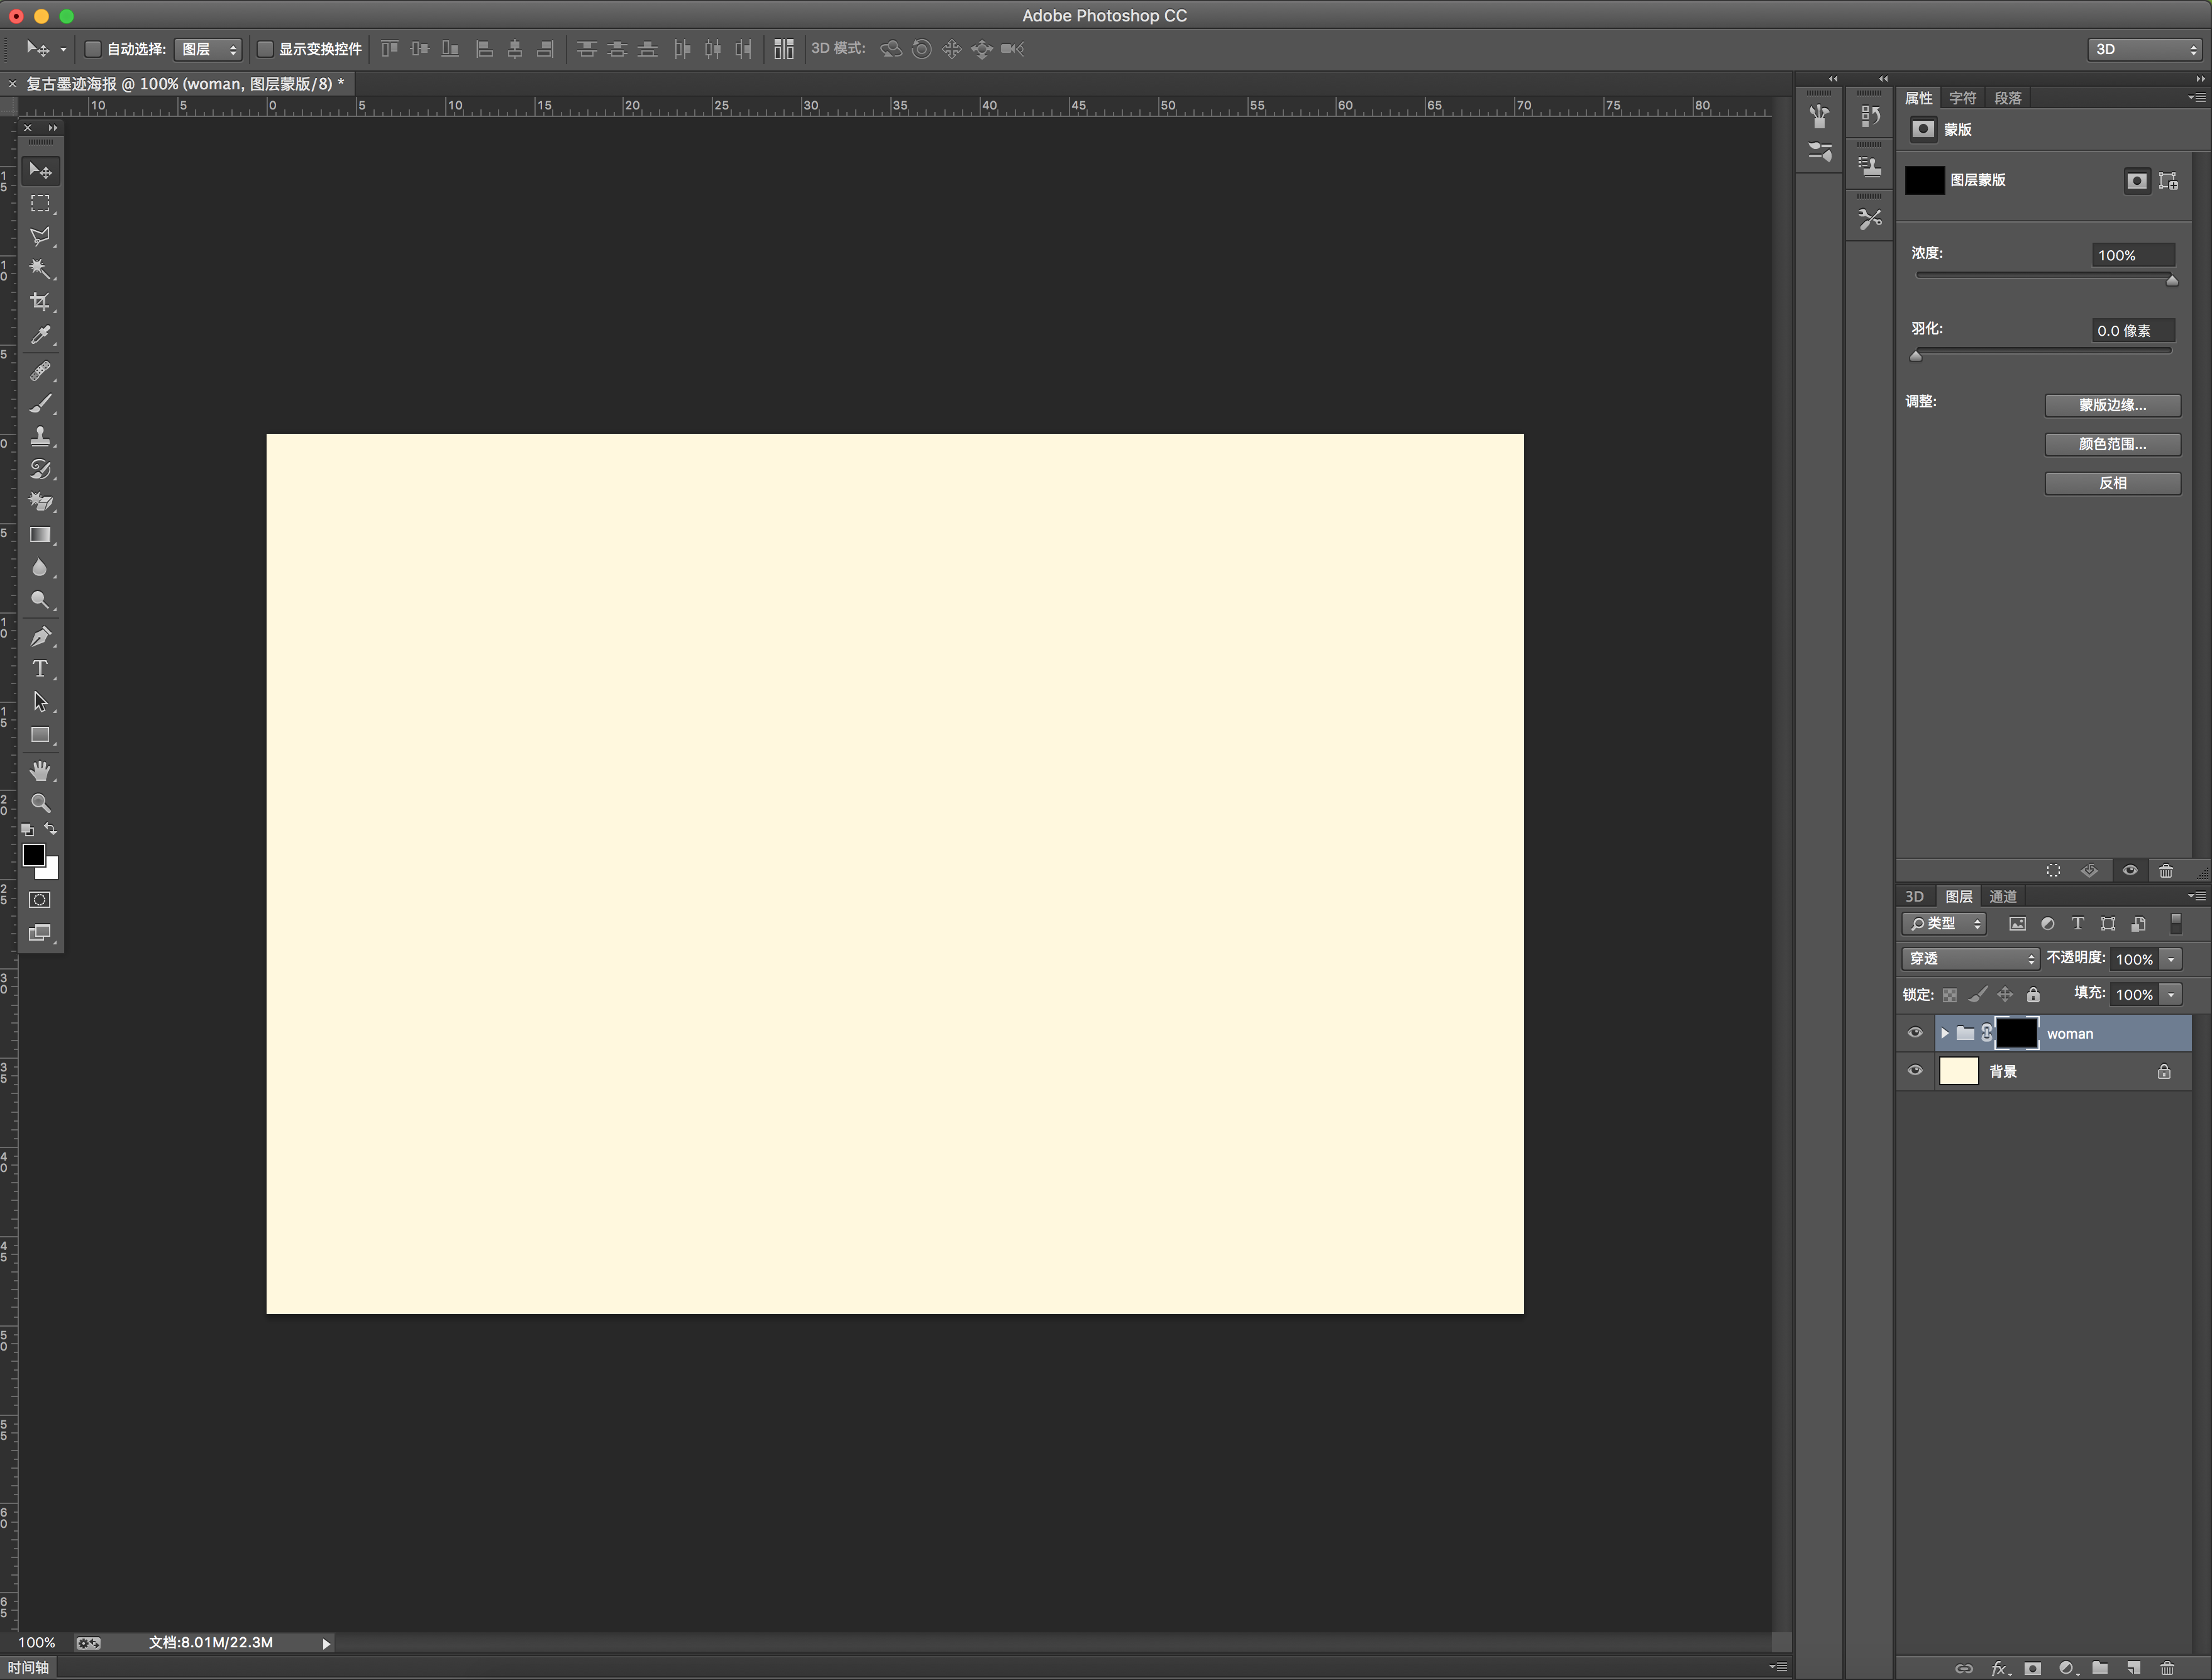Expand the woman layer group
2212x1680 pixels.
1944,1033
